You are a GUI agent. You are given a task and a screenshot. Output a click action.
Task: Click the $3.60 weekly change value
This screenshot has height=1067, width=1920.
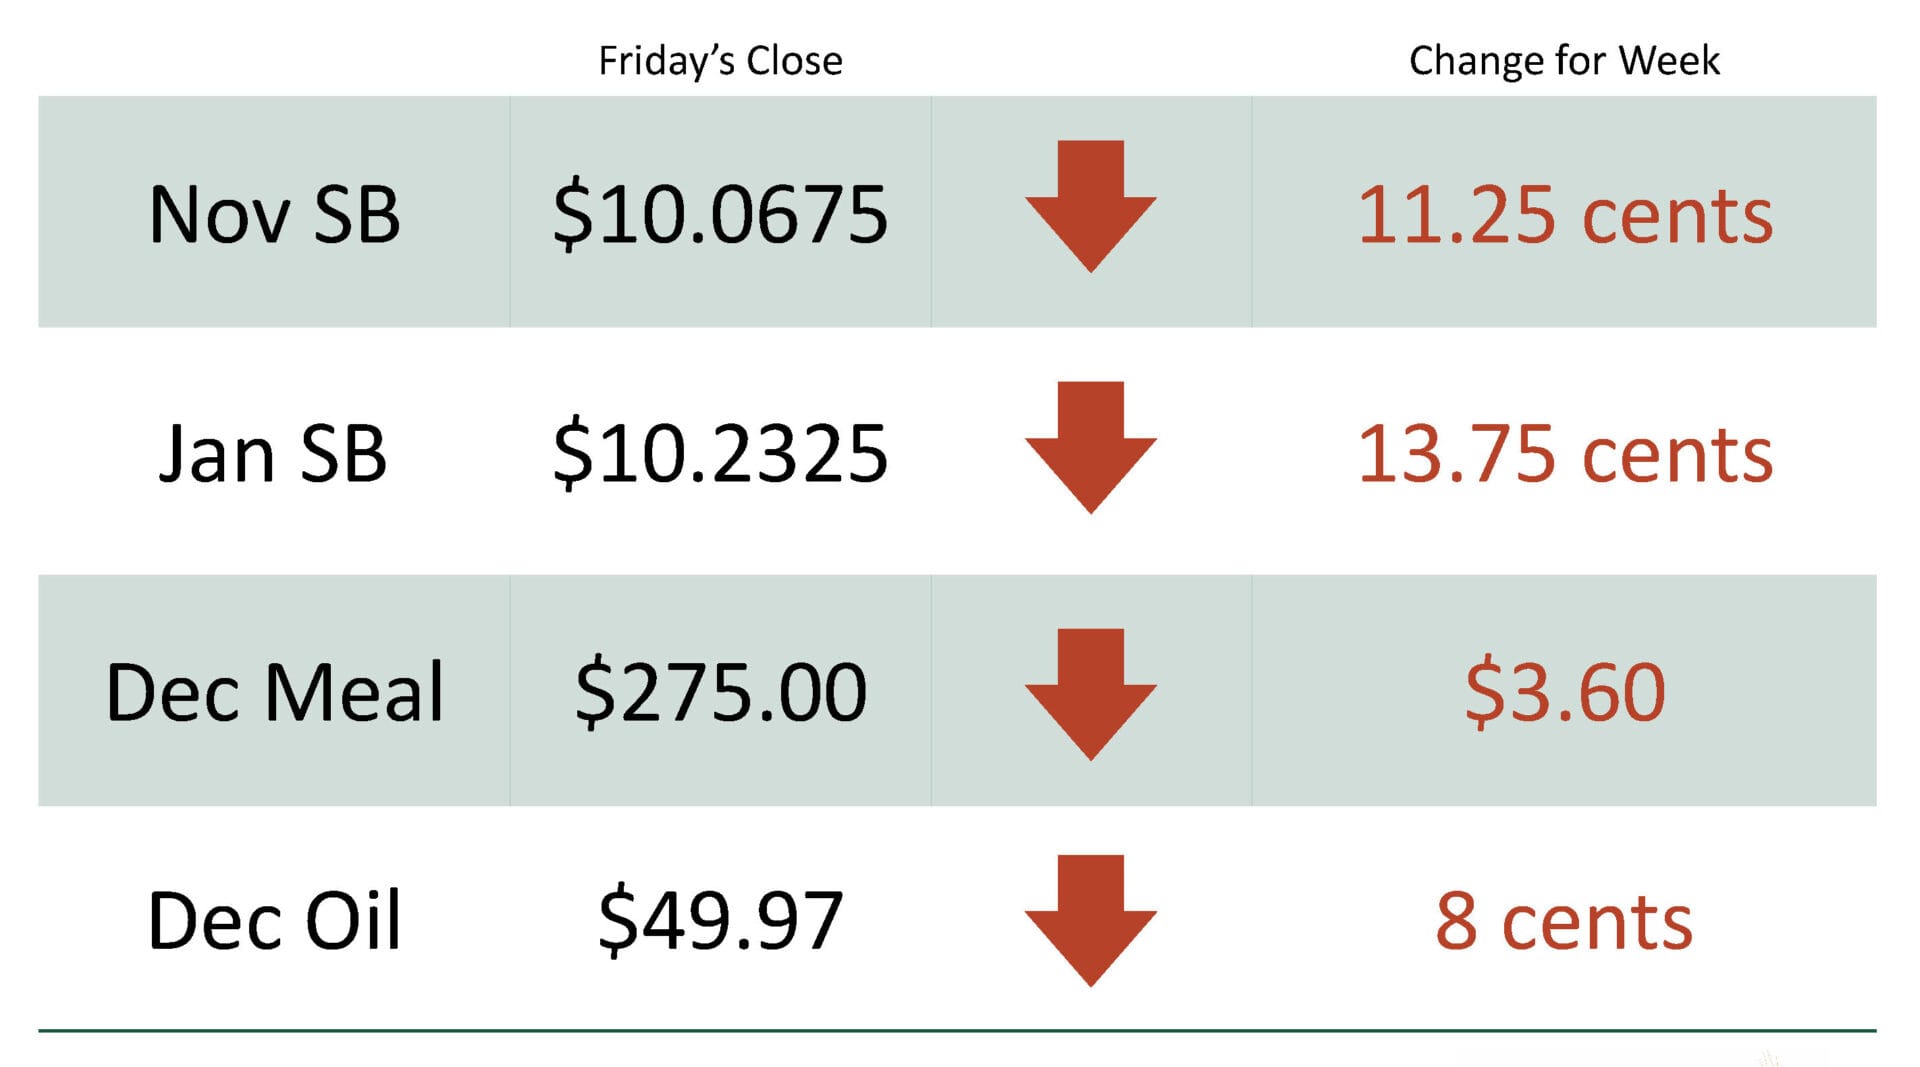click(1565, 692)
